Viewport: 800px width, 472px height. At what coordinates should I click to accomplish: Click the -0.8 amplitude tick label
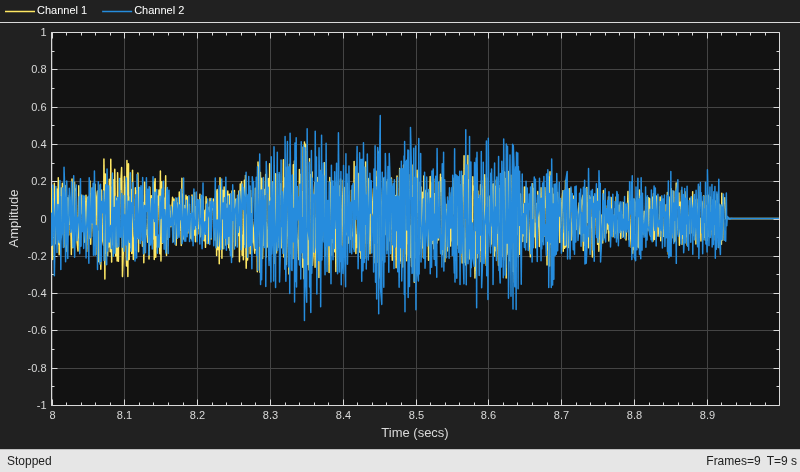click(x=37, y=368)
